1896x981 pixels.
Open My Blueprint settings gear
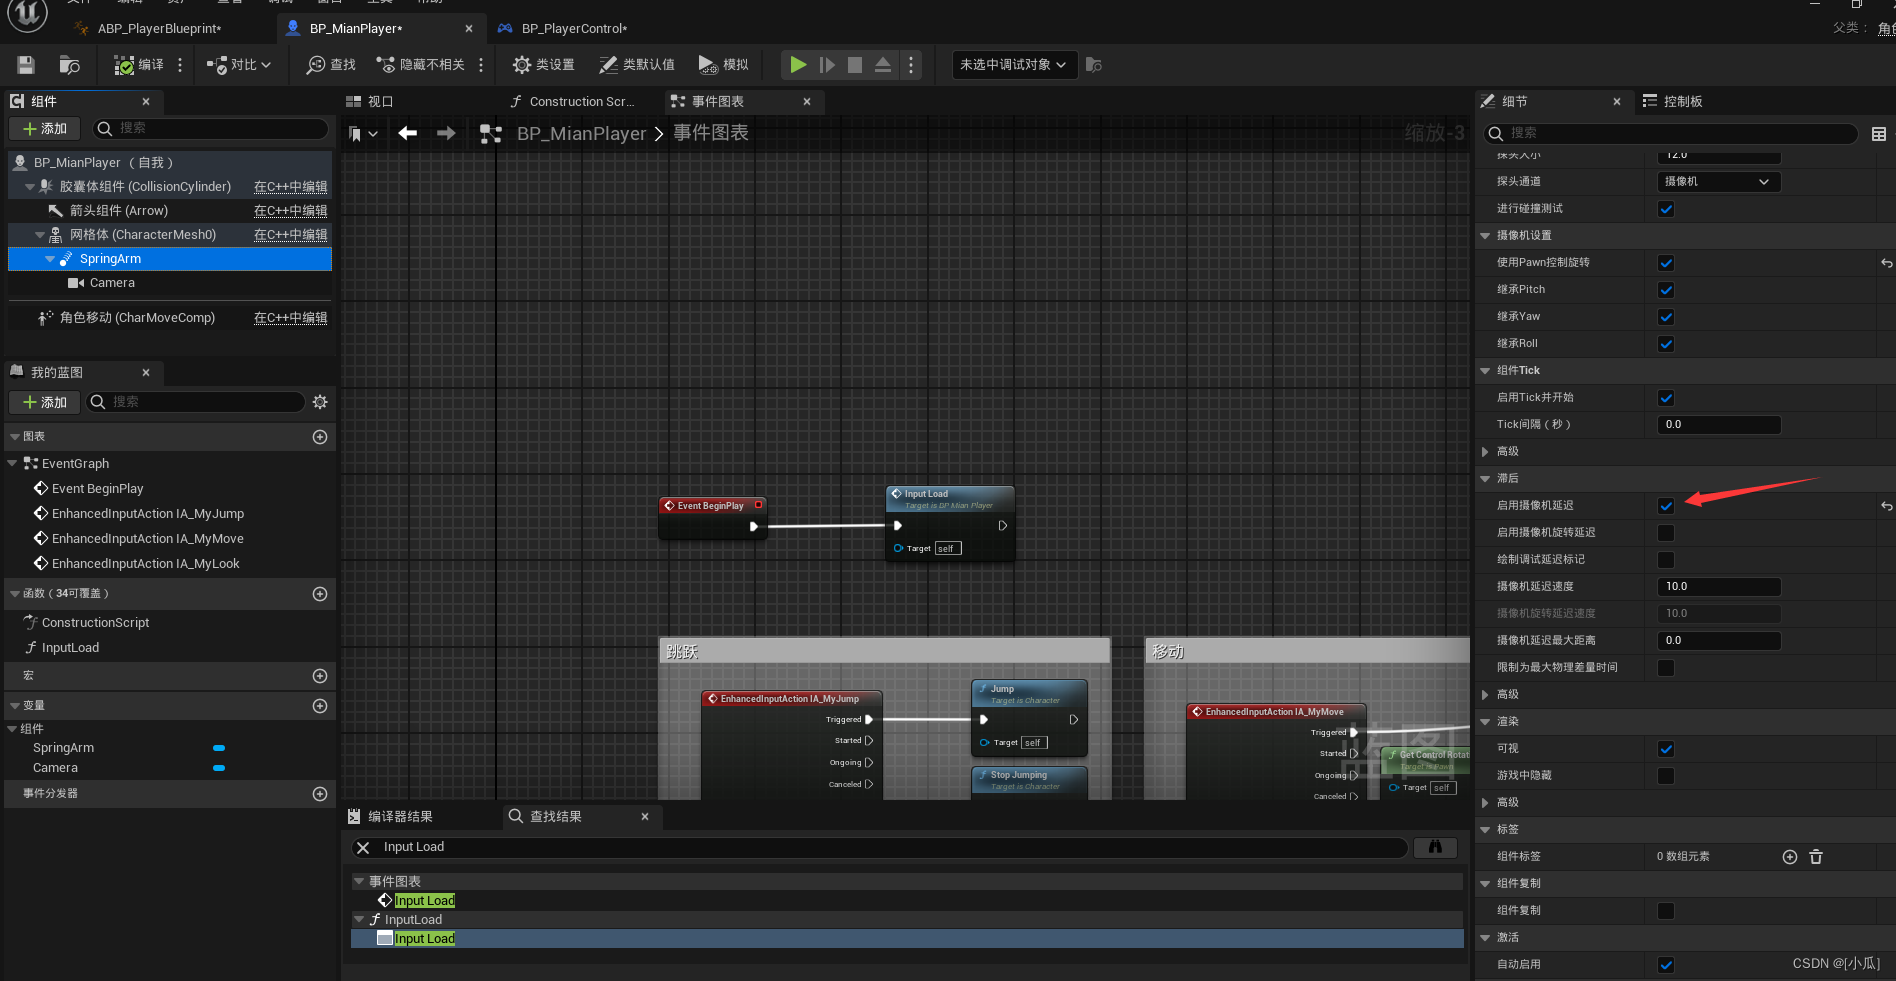point(320,402)
